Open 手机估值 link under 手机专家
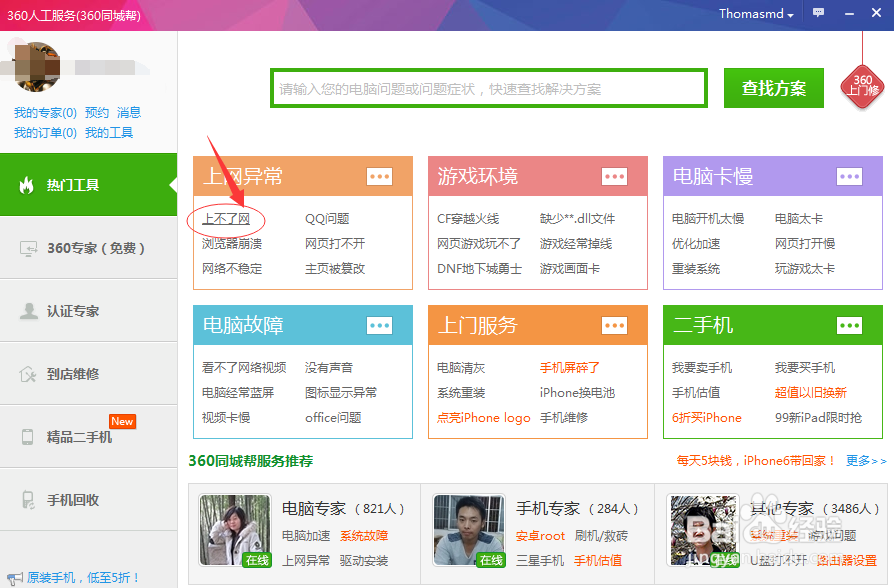The width and height of the screenshot is (894, 588). coord(598,561)
